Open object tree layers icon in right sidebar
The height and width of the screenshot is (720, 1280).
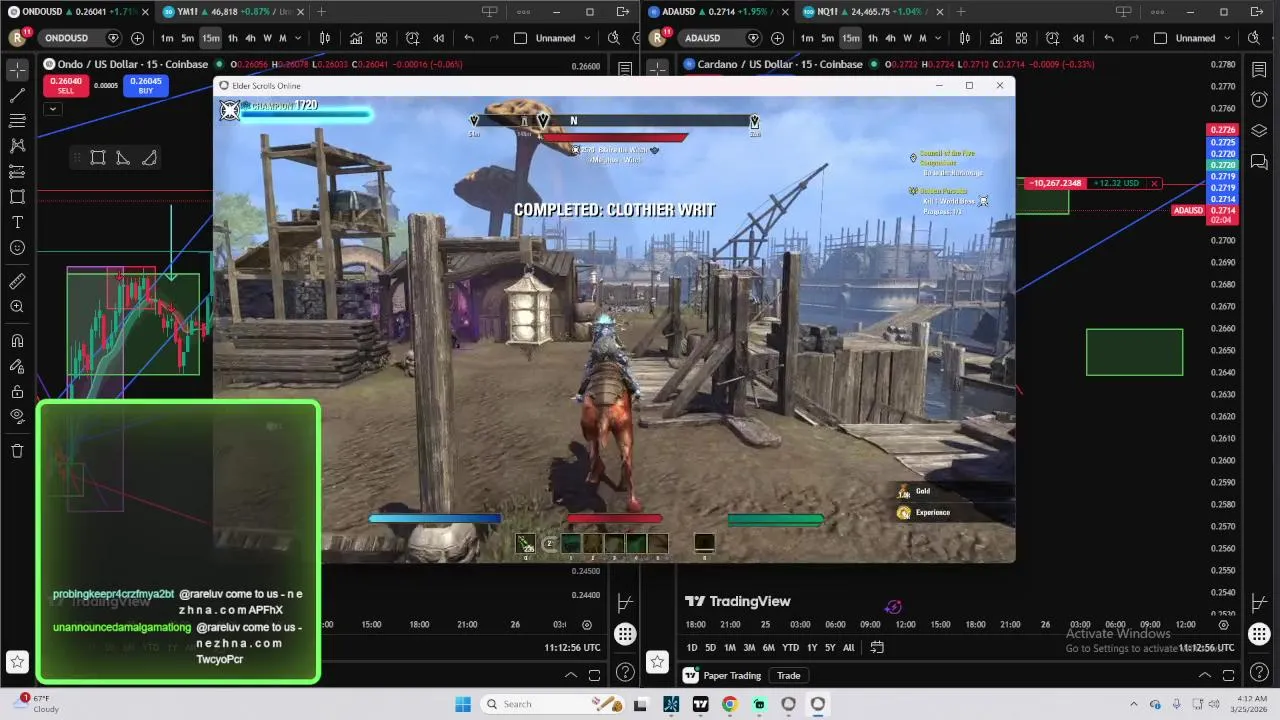[x=1259, y=131]
